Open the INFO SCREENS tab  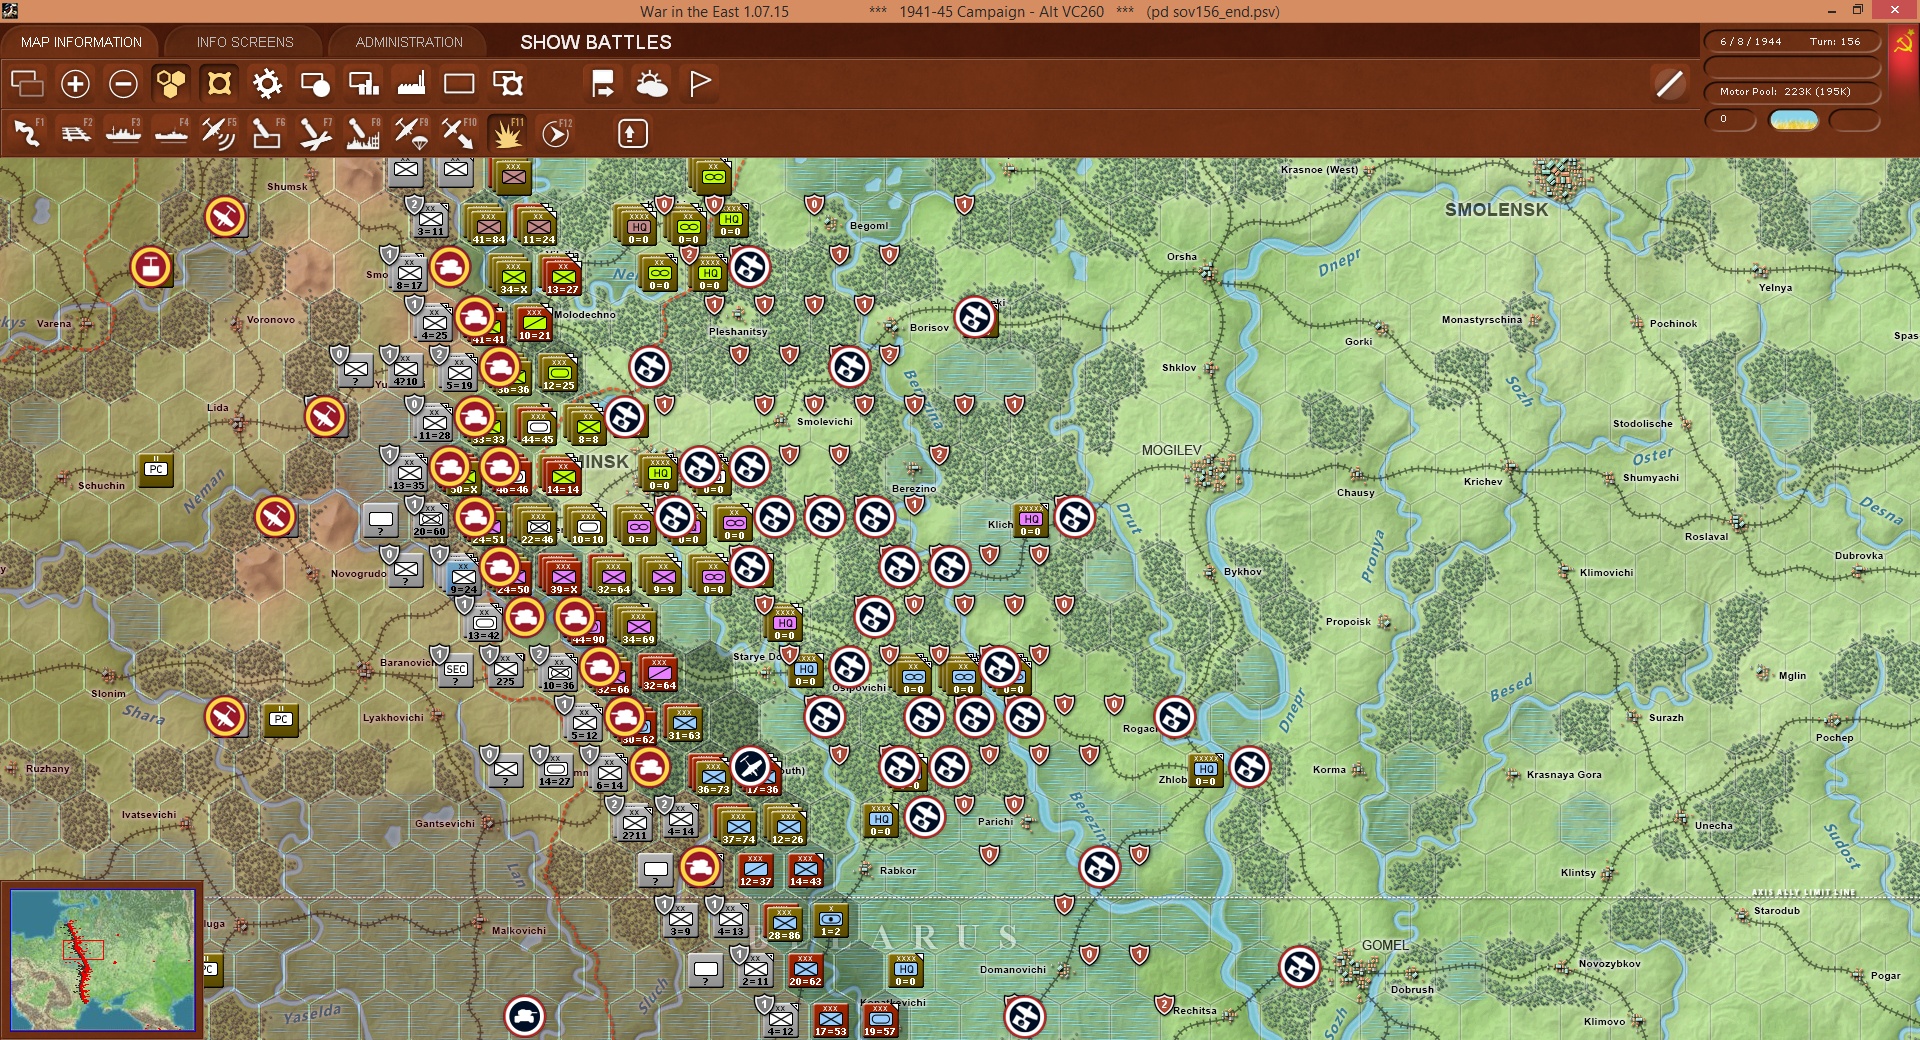tap(245, 42)
